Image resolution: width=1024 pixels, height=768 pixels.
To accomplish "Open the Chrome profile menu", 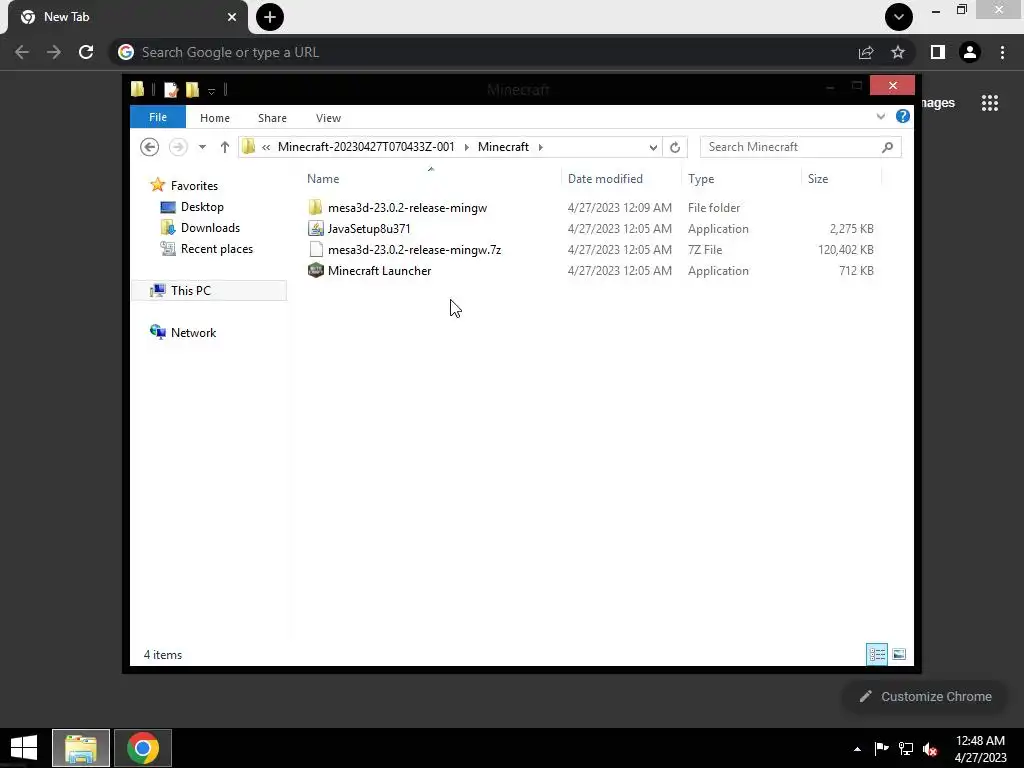I will click(x=970, y=52).
